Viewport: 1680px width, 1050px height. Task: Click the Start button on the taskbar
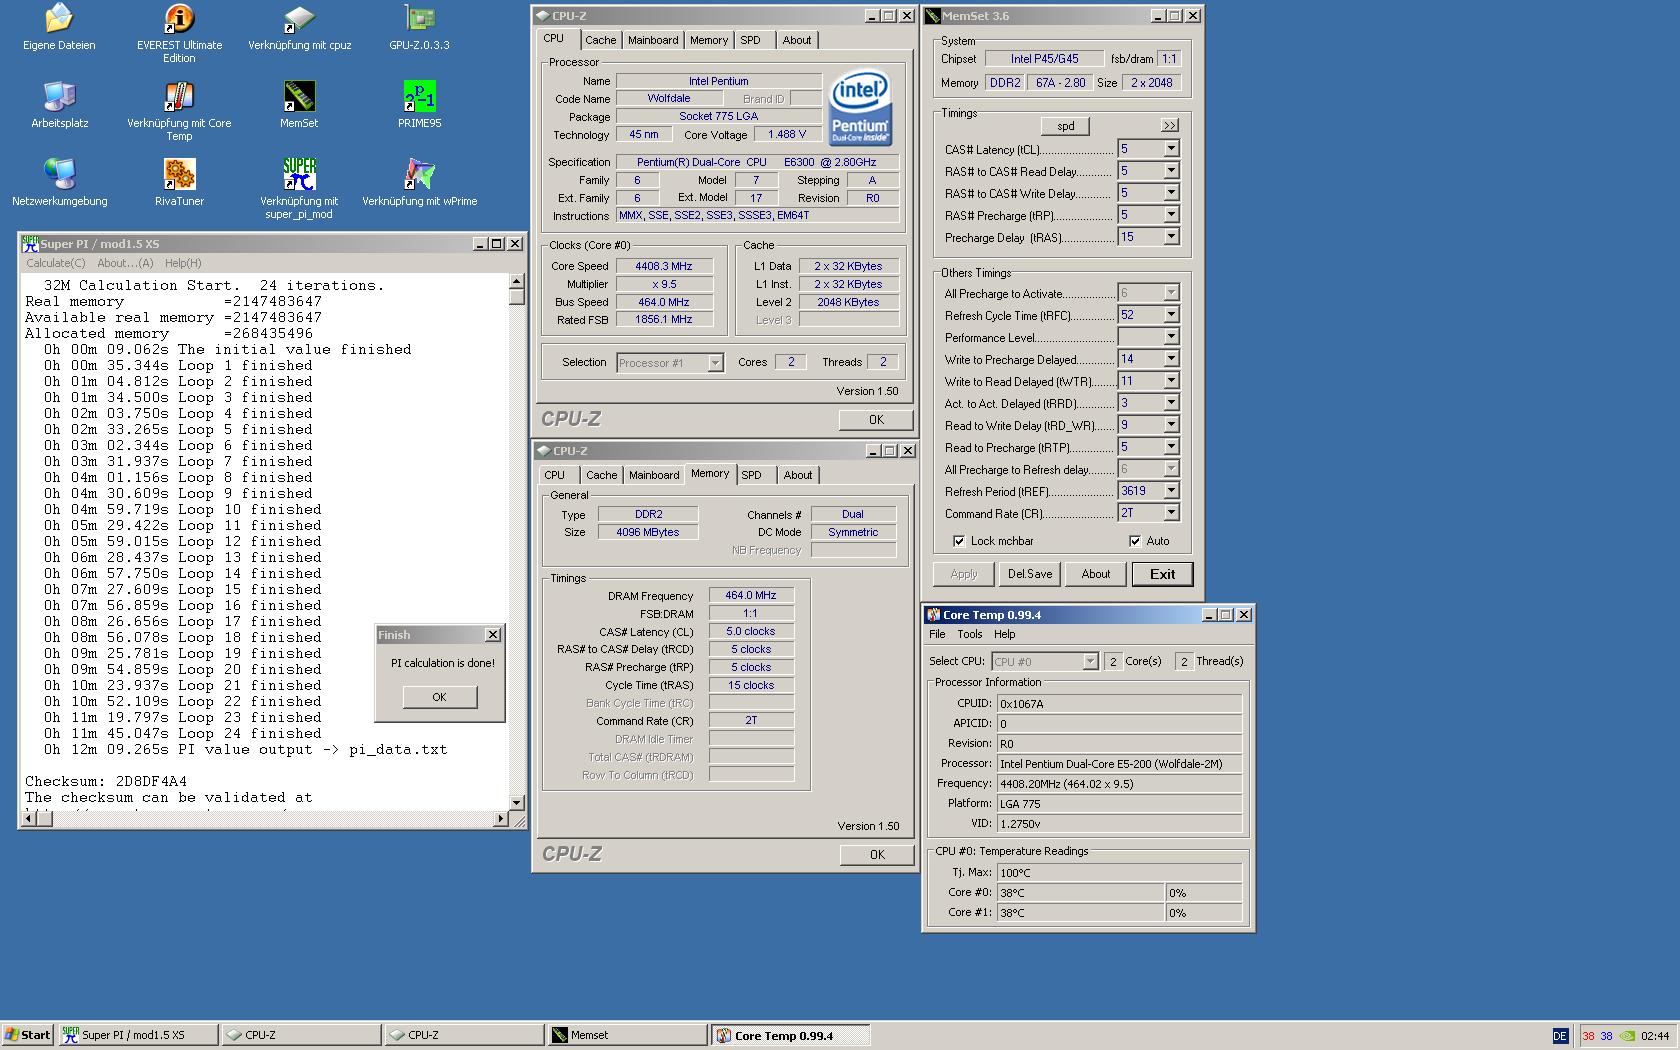point(27,1035)
